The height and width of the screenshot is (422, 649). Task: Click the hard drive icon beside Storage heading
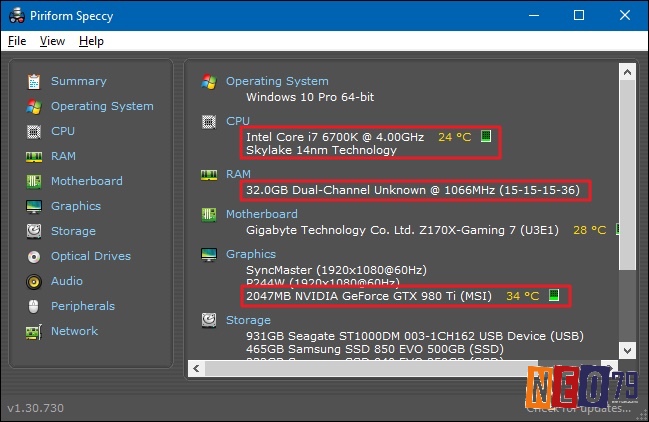(209, 320)
